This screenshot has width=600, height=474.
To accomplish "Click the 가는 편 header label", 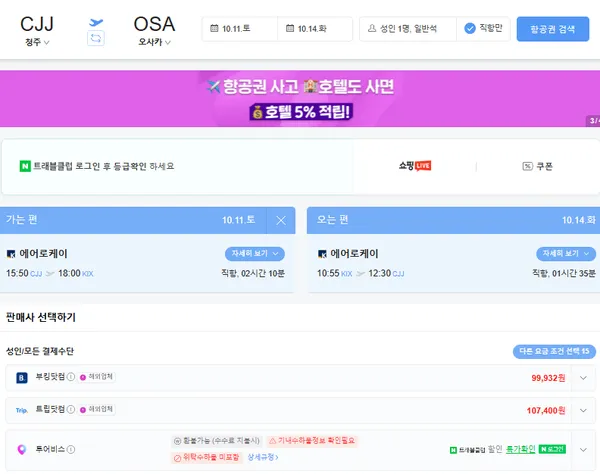I will pyautogui.click(x=21, y=220).
